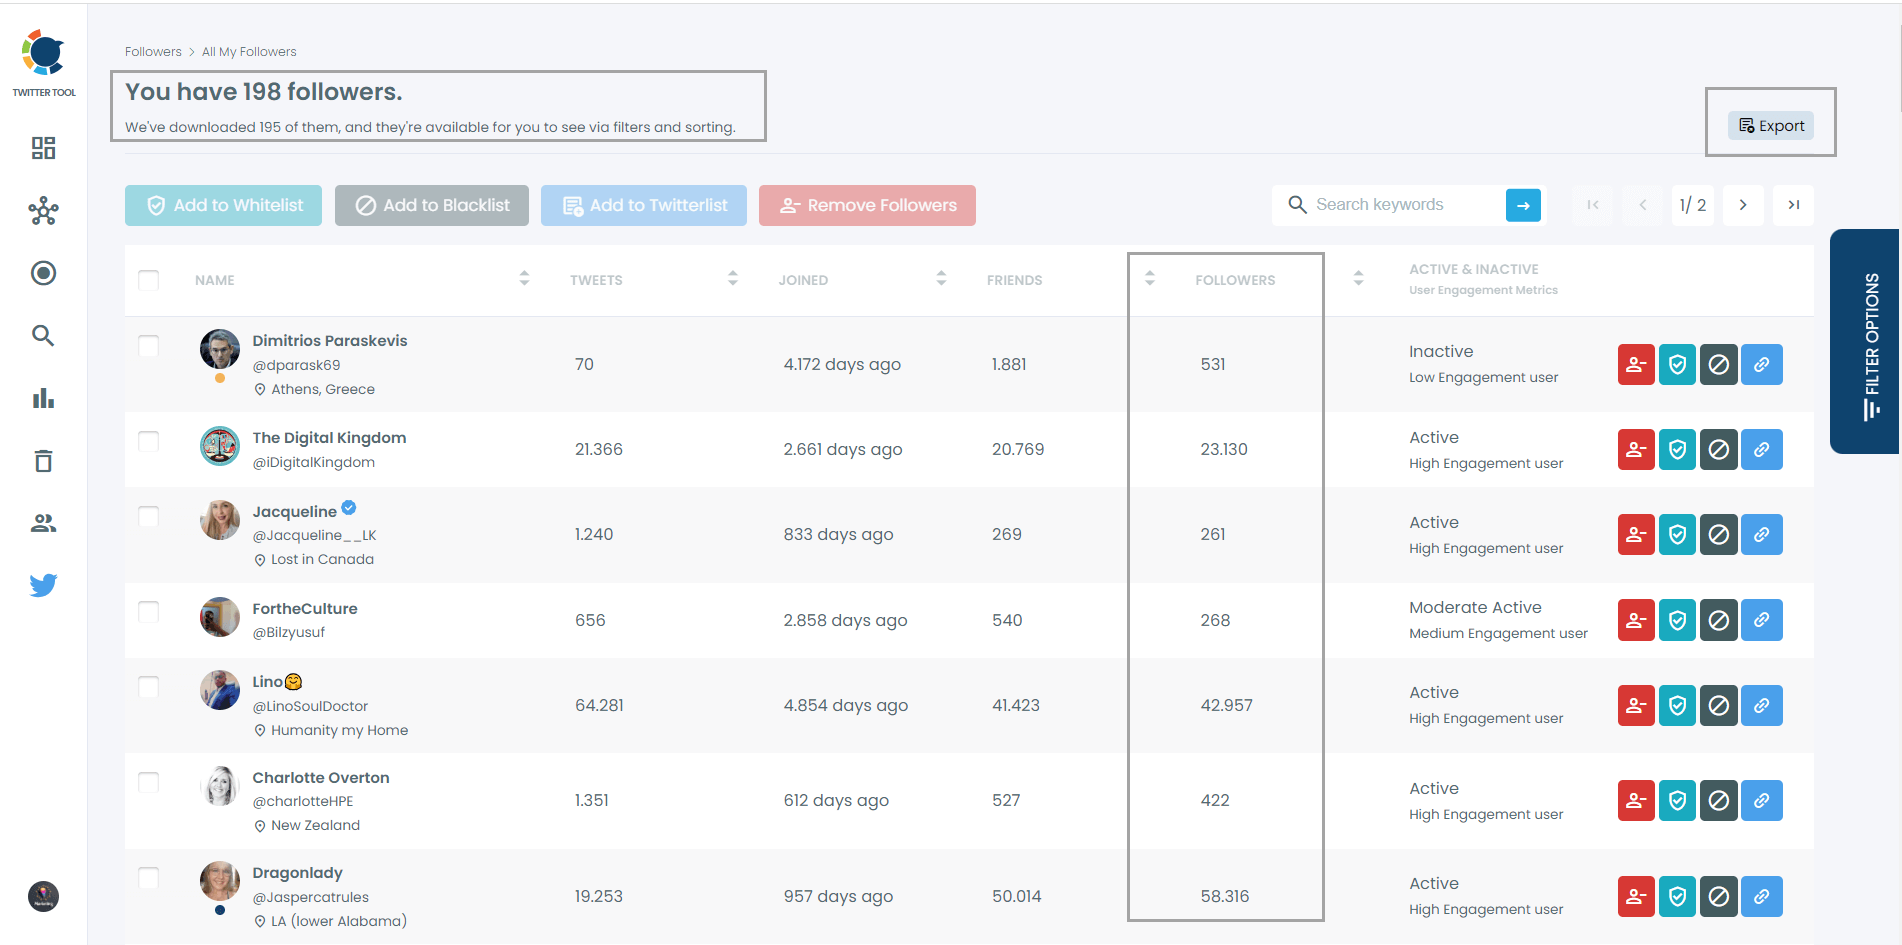
Task: Click the Twitter bird icon in sidebar
Action: coord(43,585)
